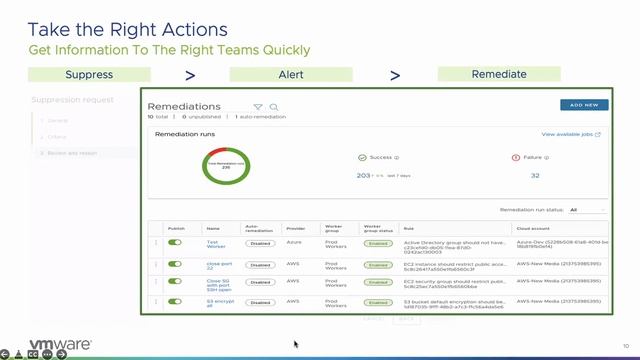This screenshot has width=640, height=360.
Task: Toggle CC subtitles in slideshow controls
Action: pos(33,354)
